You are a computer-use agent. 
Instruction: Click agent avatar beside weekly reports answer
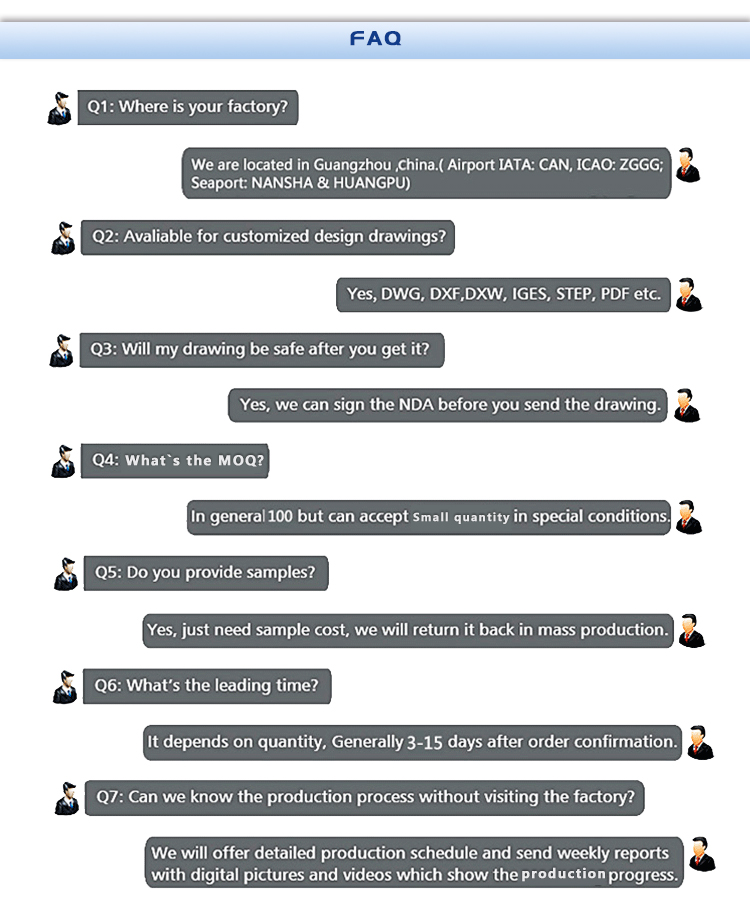703,854
